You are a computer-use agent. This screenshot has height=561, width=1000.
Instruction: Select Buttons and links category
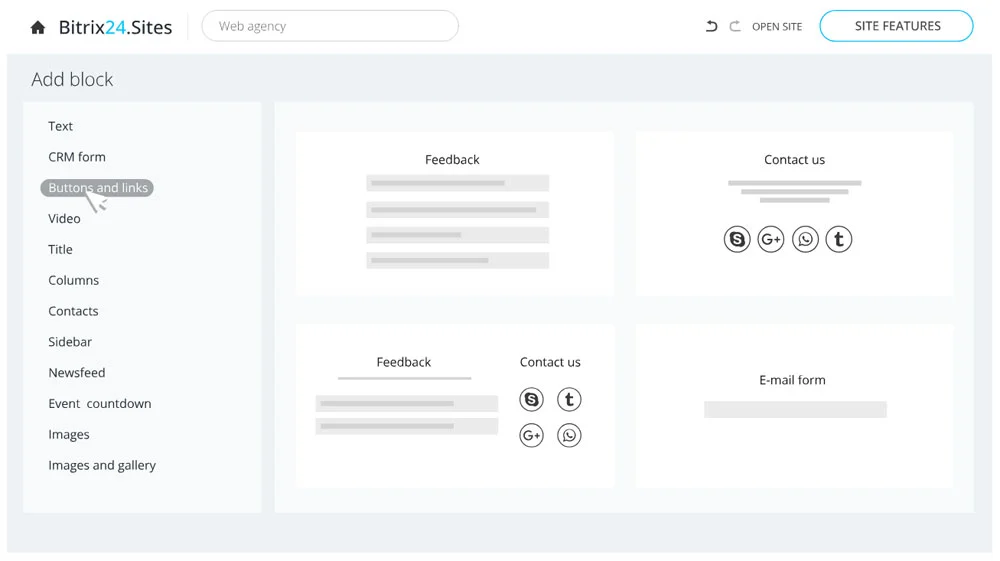click(x=98, y=188)
